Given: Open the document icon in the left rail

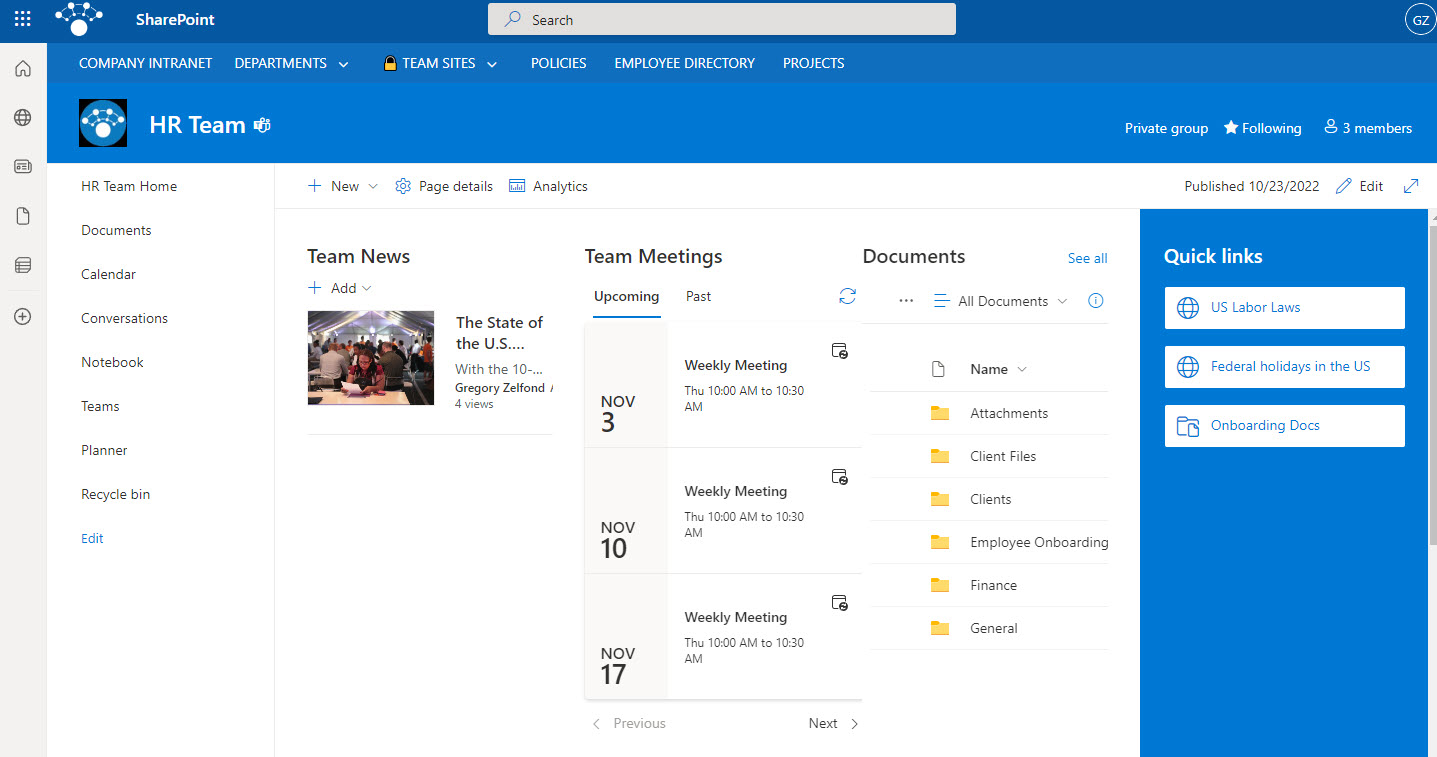Looking at the screenshot, I should 22,215.
